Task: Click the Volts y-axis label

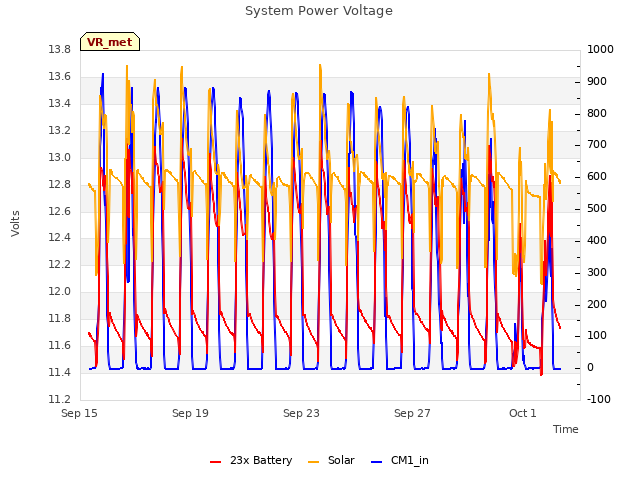Action: (x=16, y=224)
